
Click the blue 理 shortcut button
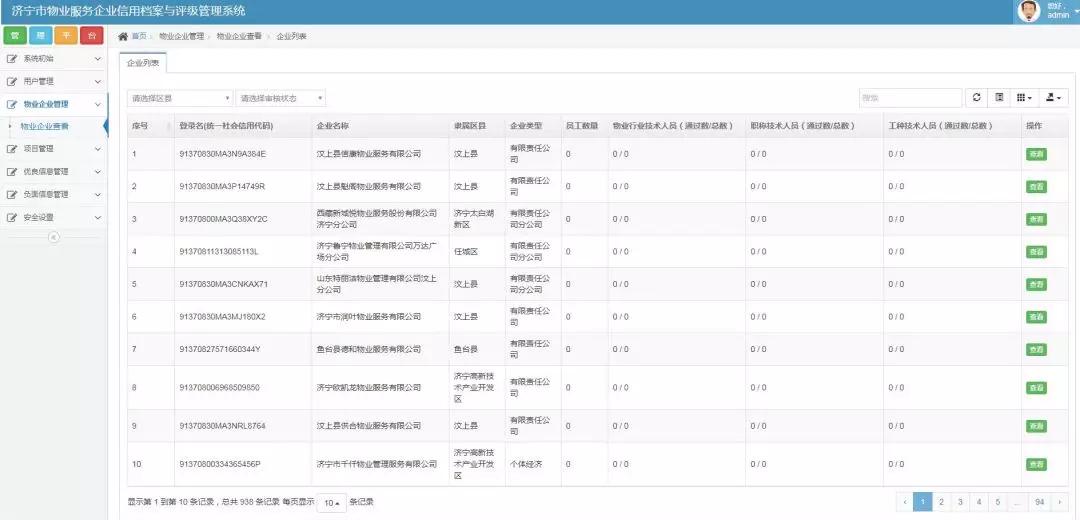tap(41, 36)
